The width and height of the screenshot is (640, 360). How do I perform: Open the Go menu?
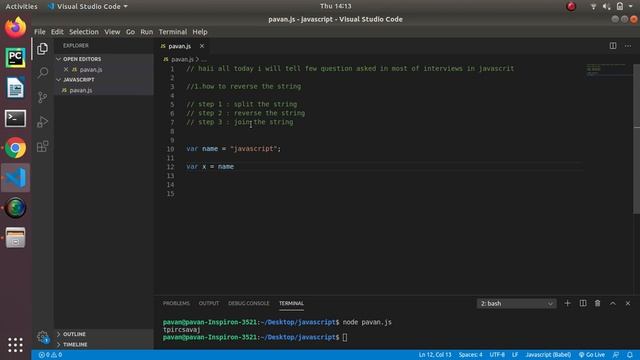click(130, 32)
